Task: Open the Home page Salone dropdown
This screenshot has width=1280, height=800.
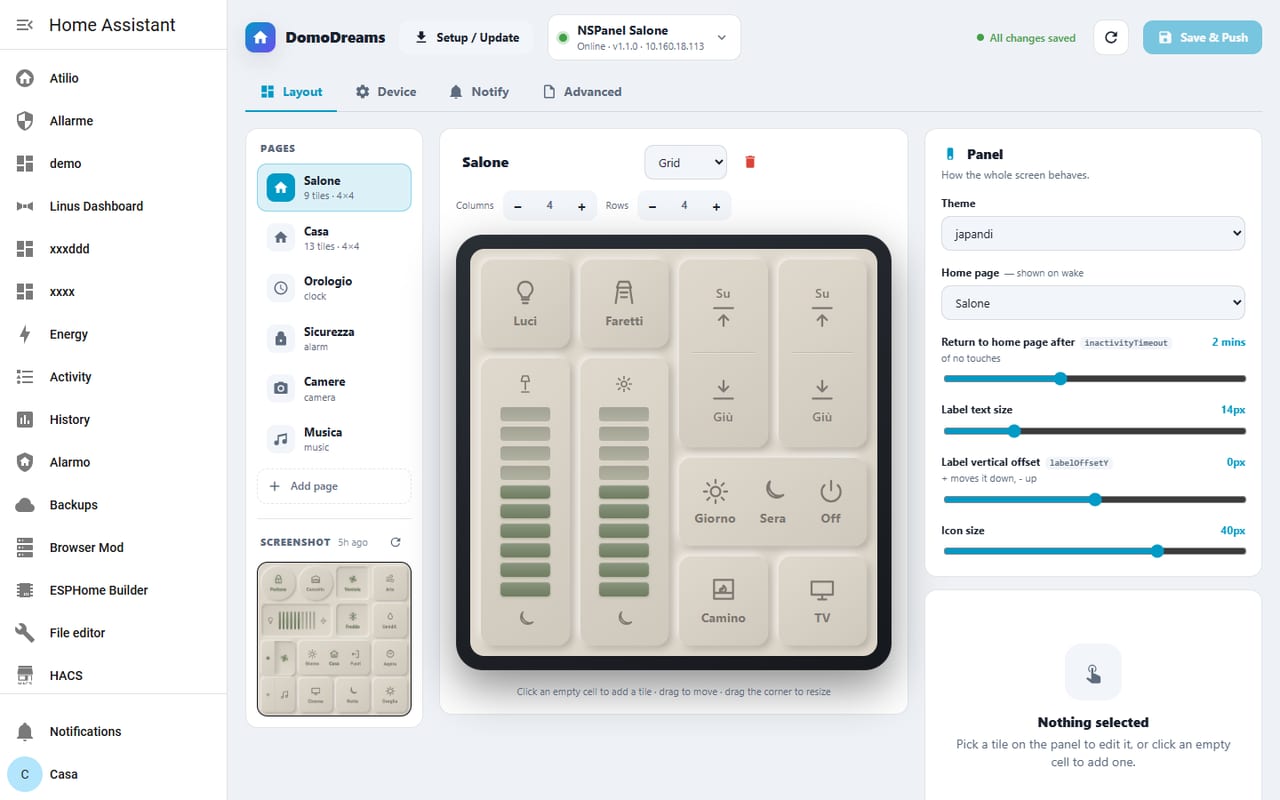Action: pos(1093,303)
